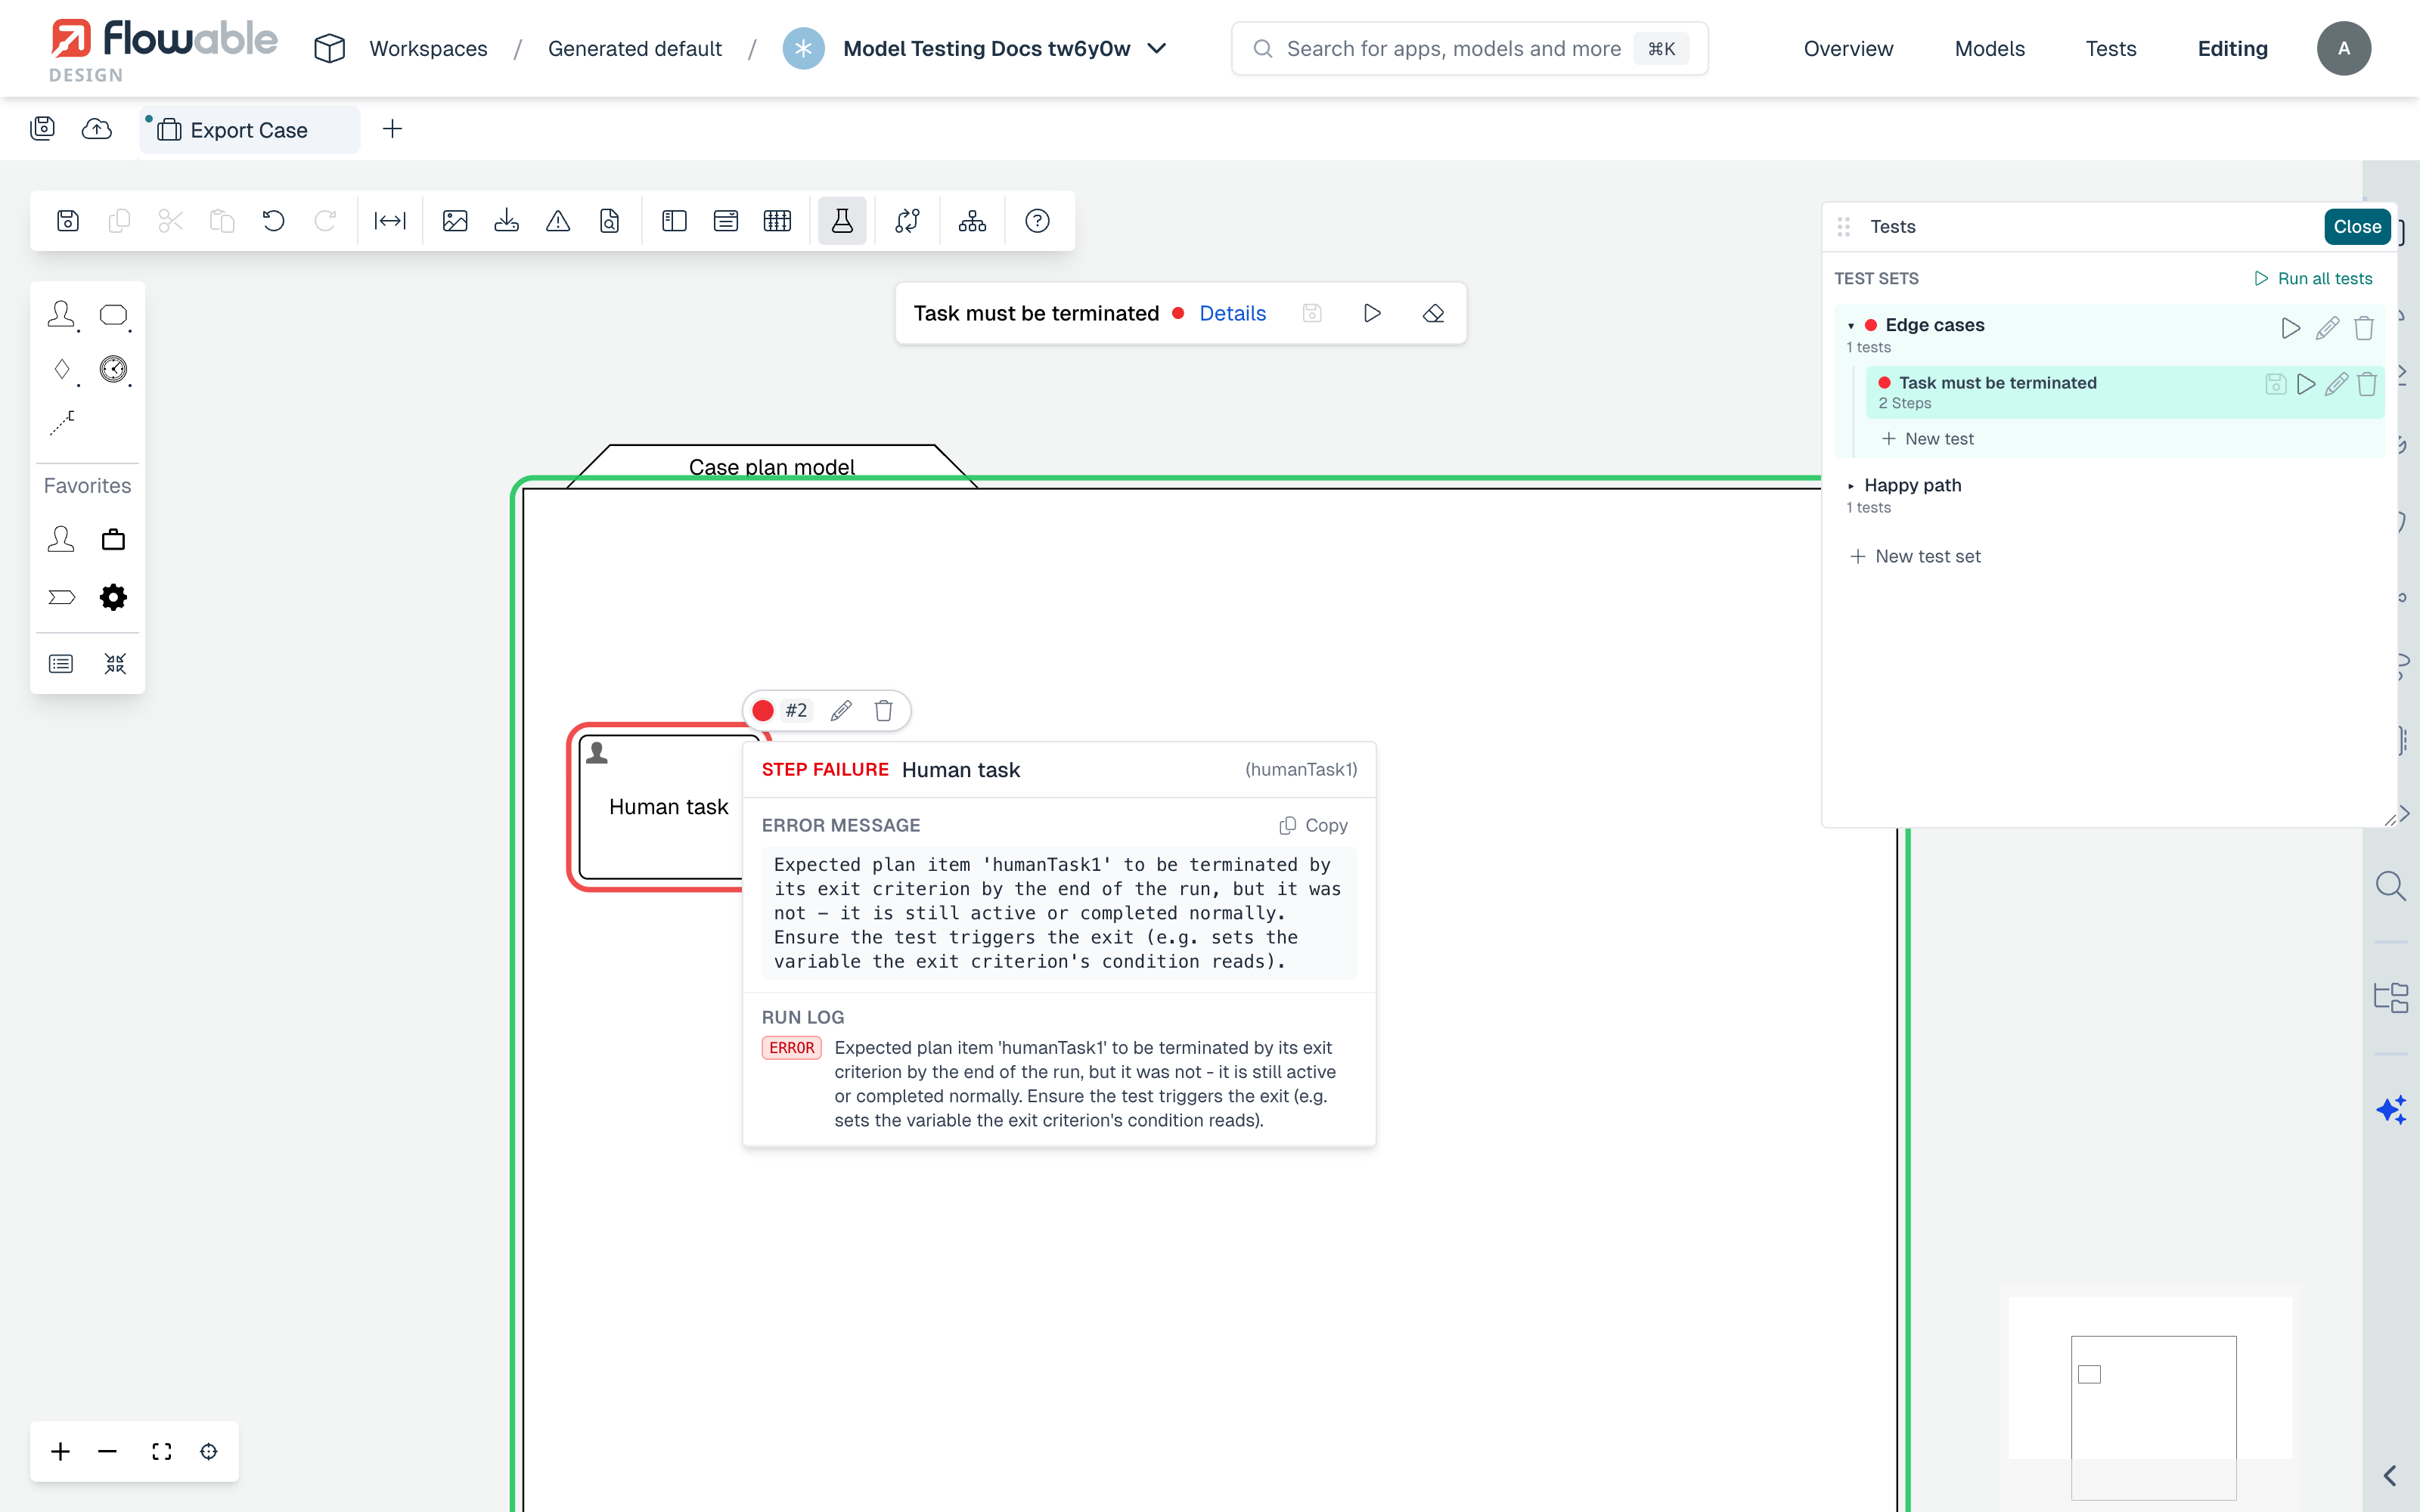Toggle the table grid toolbar icon

click(x=777, y=221)
